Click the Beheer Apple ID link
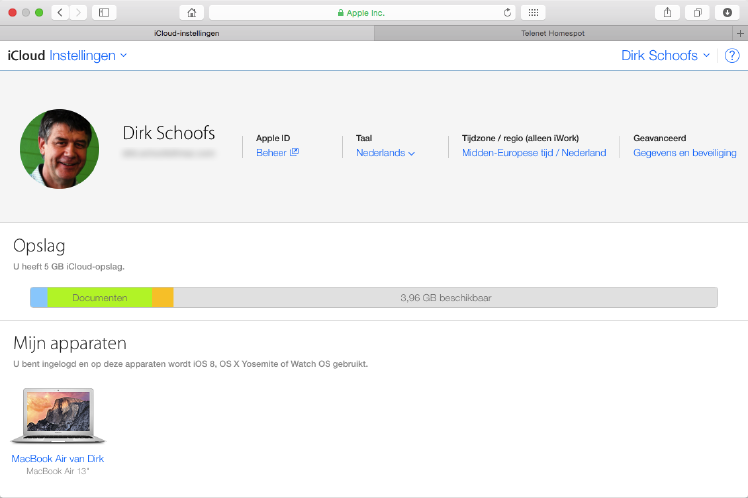 [x=277, y=153]
